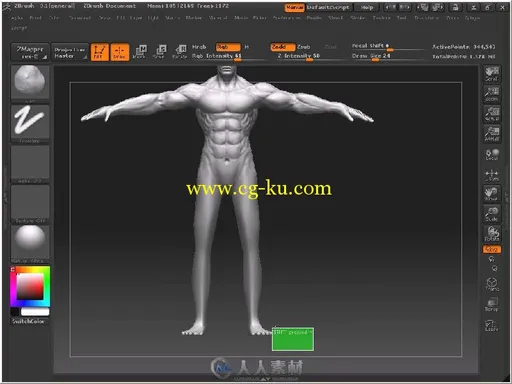The width and height of the screenshot is (512, 384).
Task: Launch Projection Master
Action: pyautogui.click(x=69, y=52)
